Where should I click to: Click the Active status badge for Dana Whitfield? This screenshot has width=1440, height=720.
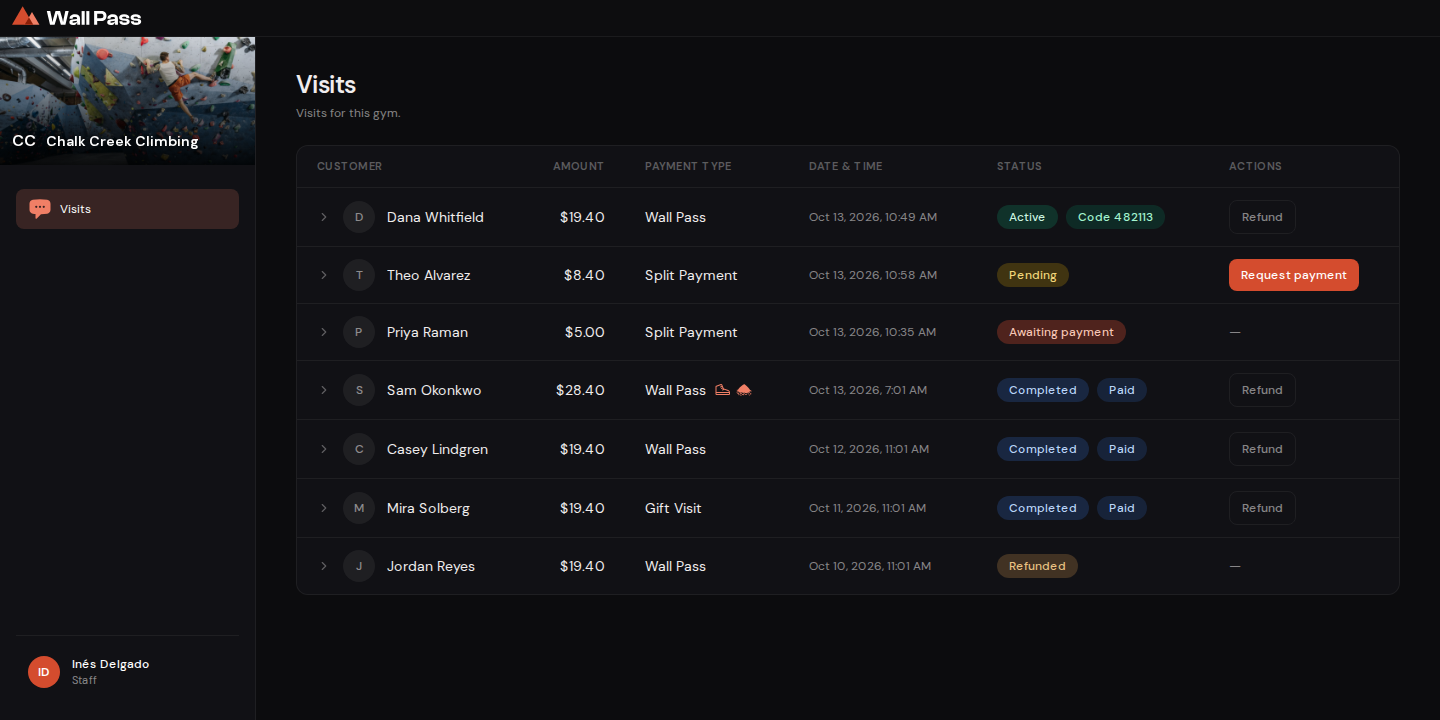click(1027, 217)
